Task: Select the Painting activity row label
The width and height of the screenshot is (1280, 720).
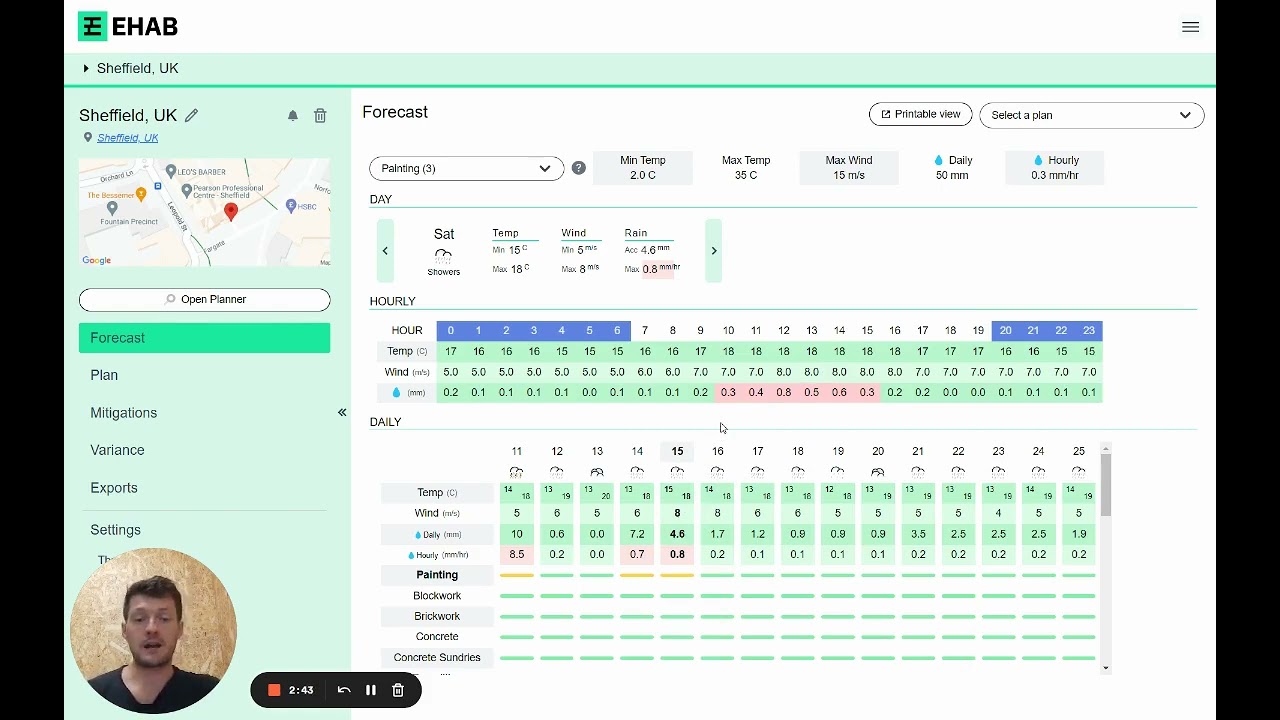Action: tap(437, 575)
